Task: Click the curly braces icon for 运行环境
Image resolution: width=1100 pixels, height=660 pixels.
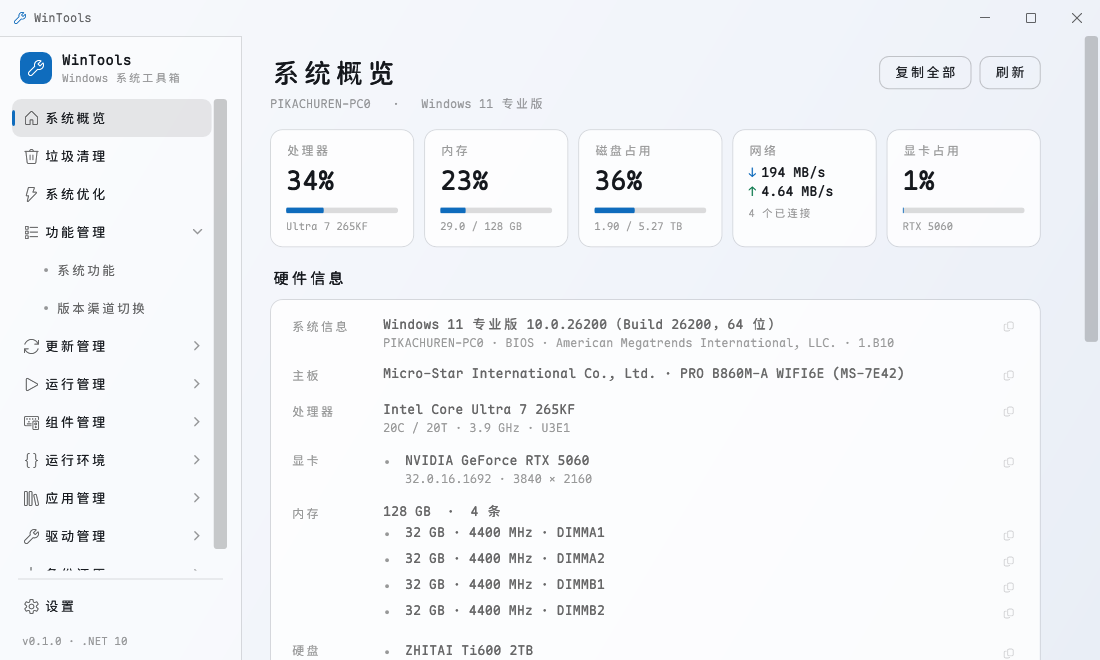Action: 32,459
